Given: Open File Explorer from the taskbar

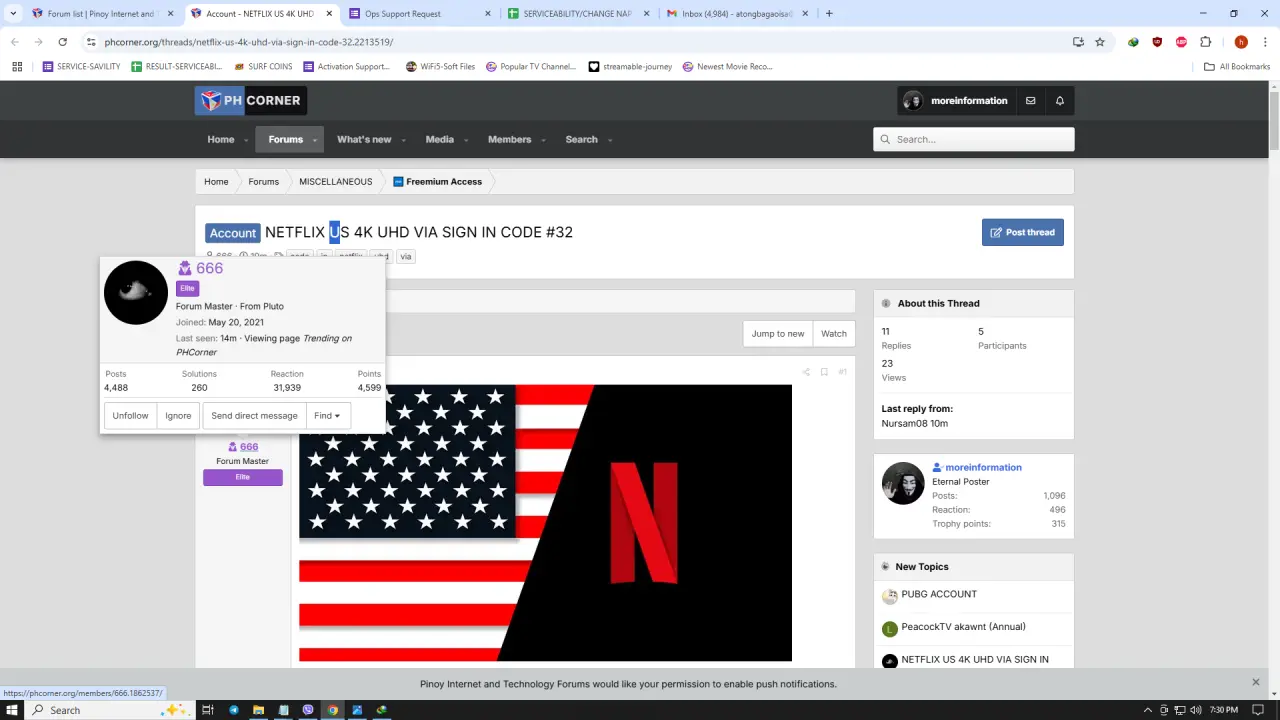Looking at the screenshot, I should click(x=258, y=710).
